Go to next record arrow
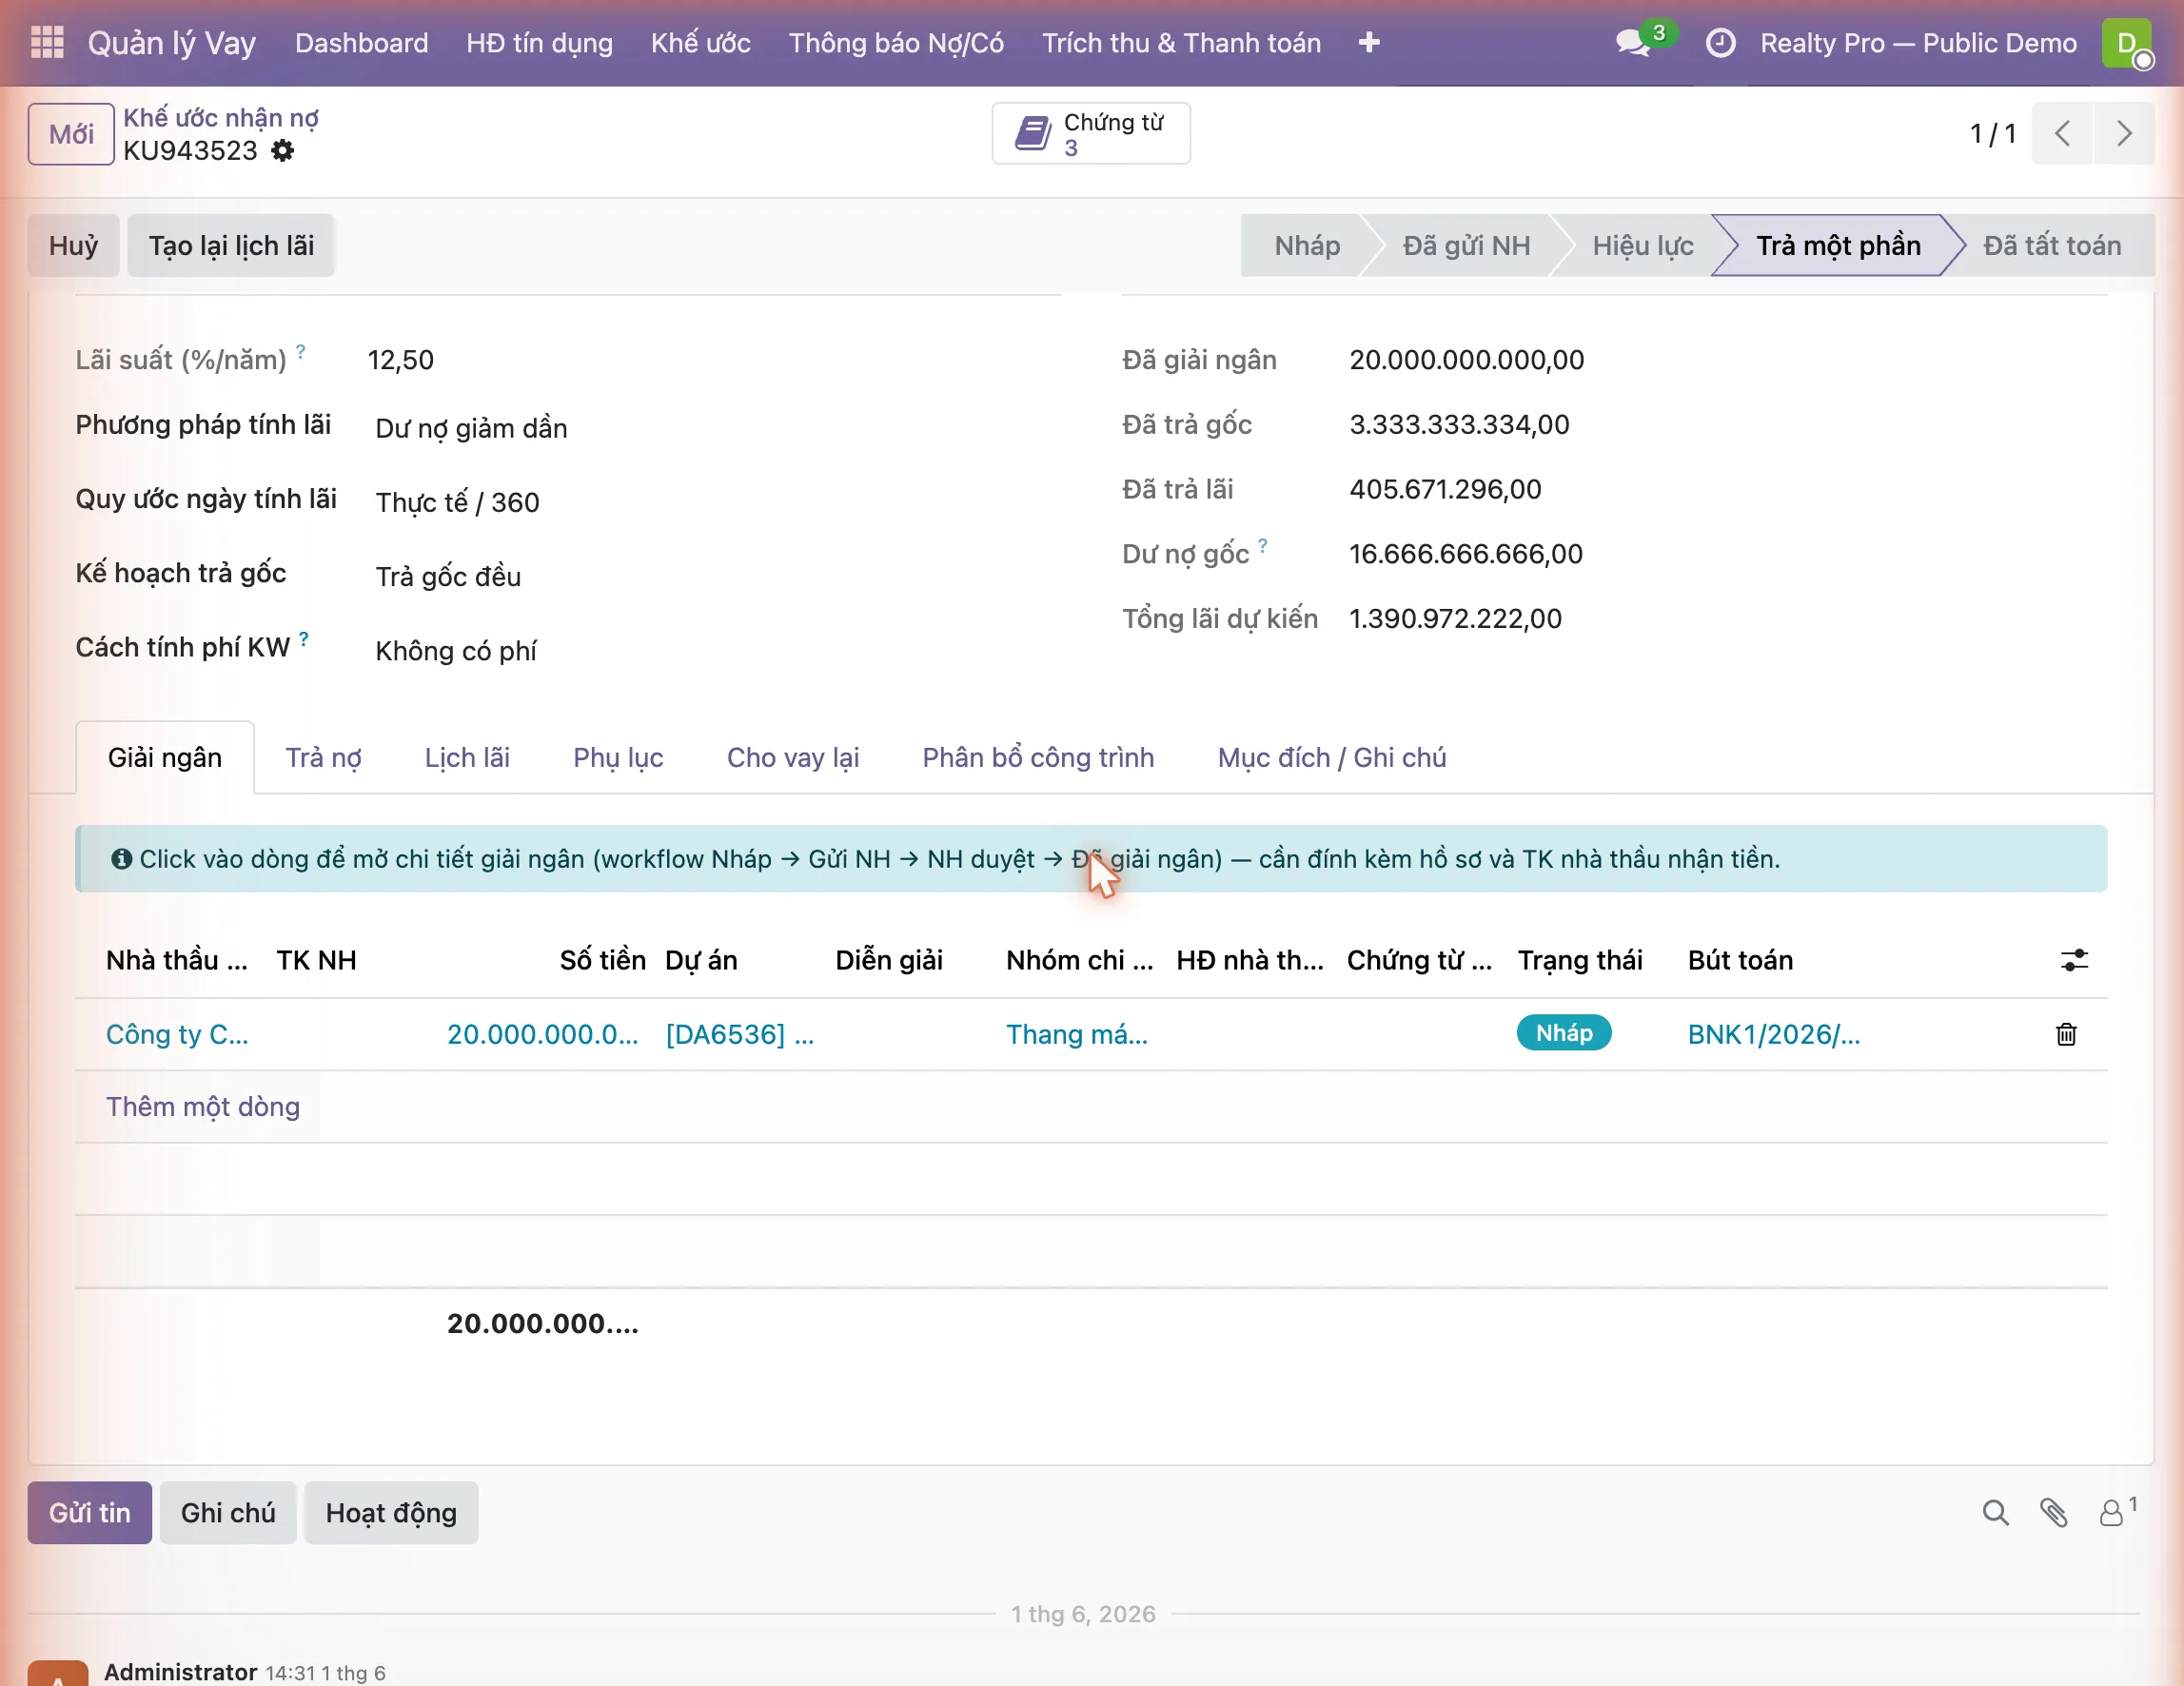2184x1686 pixels. coord(2124,133)
